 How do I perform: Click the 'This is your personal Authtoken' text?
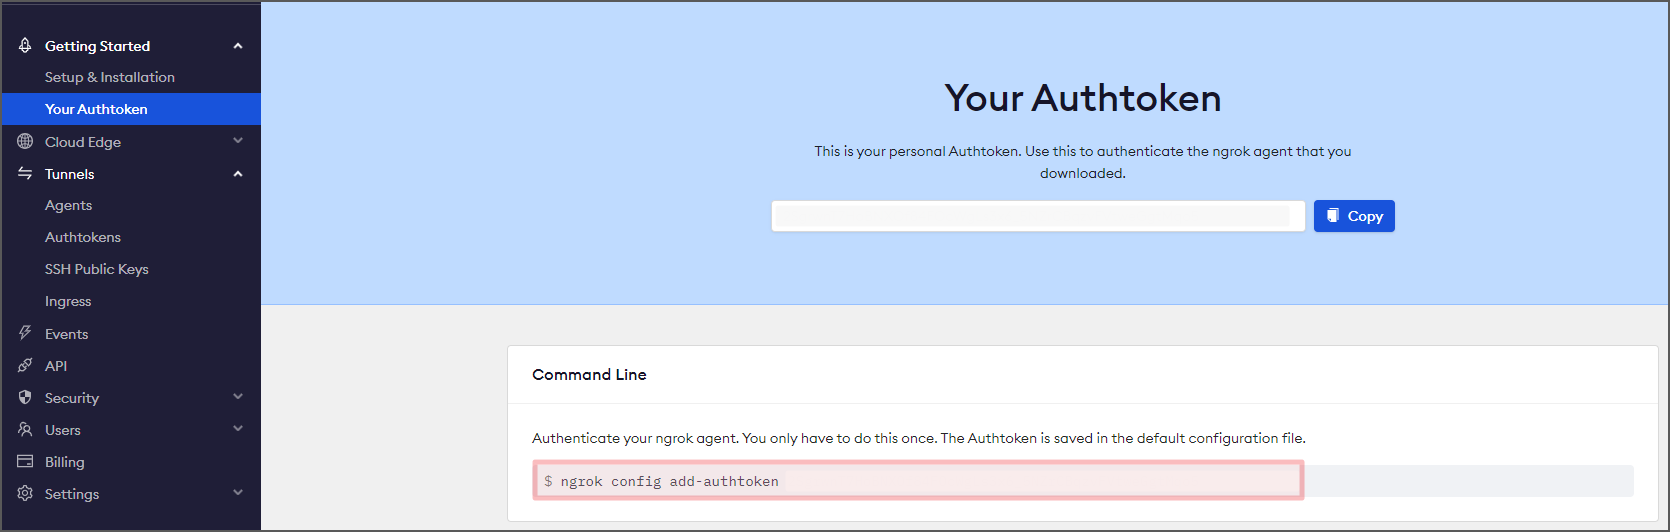point(1083,162)
